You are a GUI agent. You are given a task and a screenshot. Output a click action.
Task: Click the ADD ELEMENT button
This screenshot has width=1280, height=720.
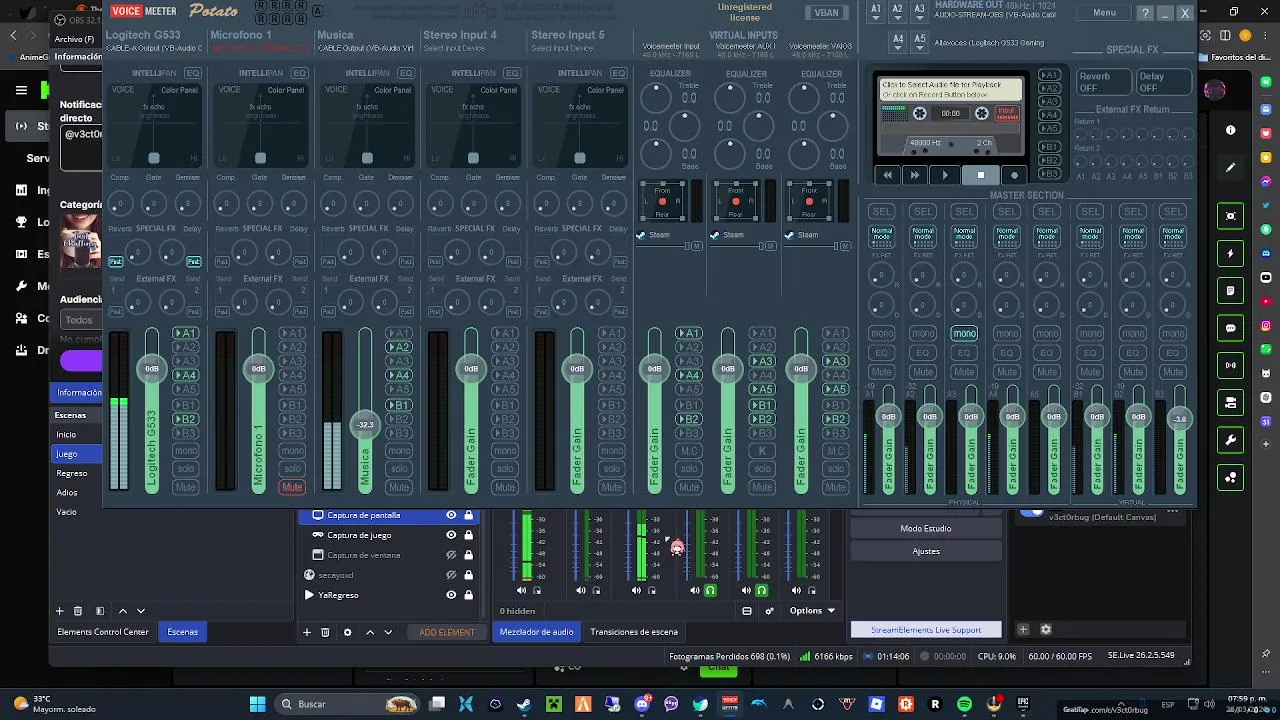(x=447, y=632)
